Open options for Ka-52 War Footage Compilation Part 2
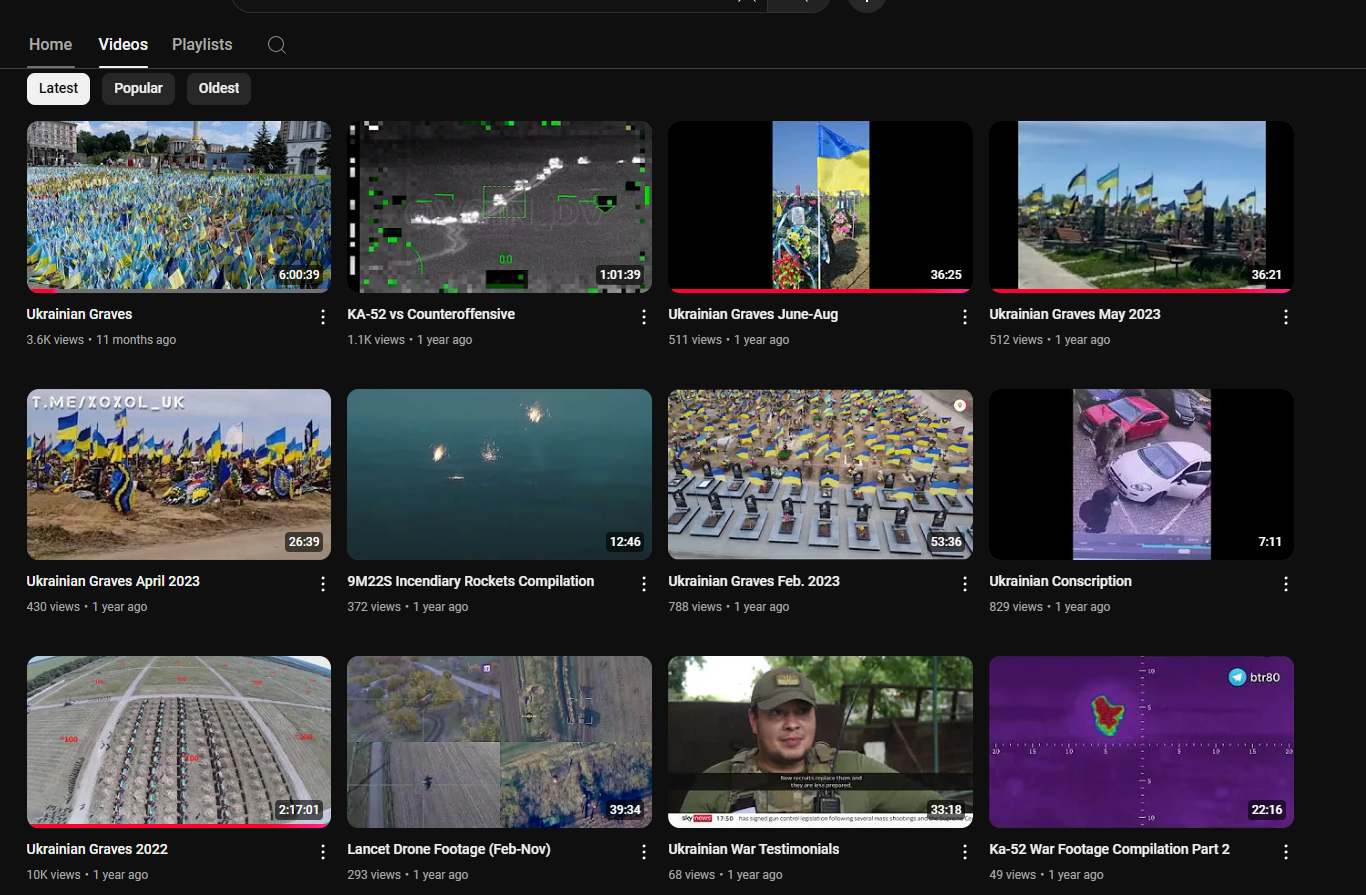 point(1286,852)
